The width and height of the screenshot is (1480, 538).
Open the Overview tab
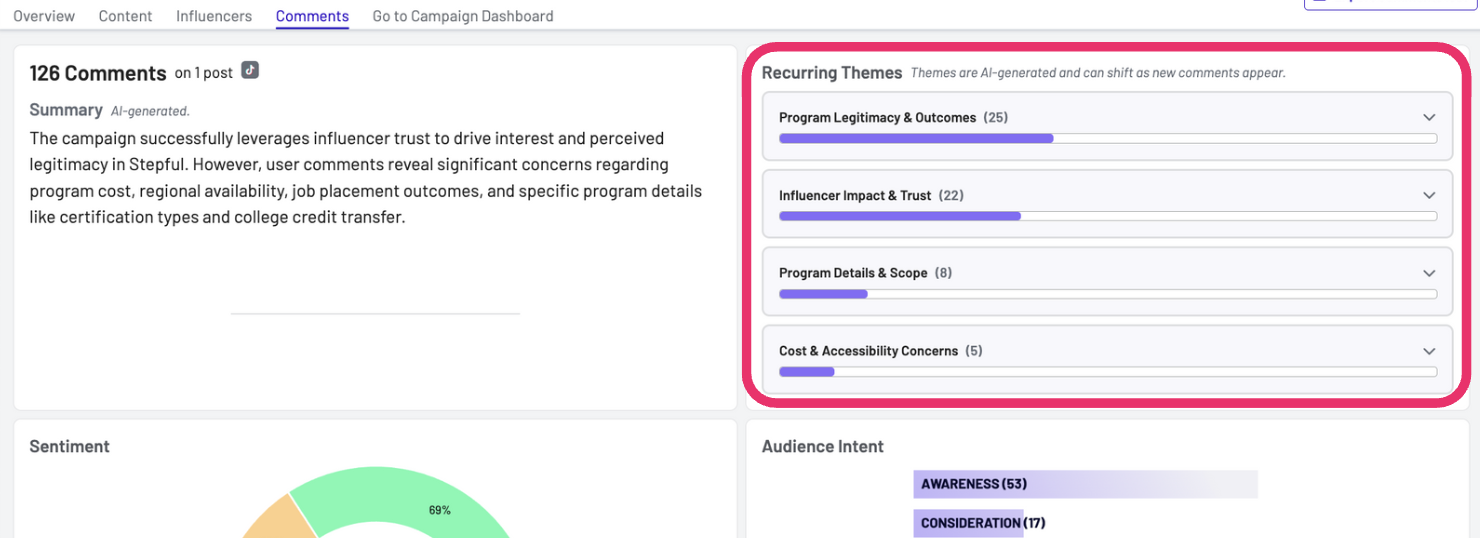tap(44, 16)
